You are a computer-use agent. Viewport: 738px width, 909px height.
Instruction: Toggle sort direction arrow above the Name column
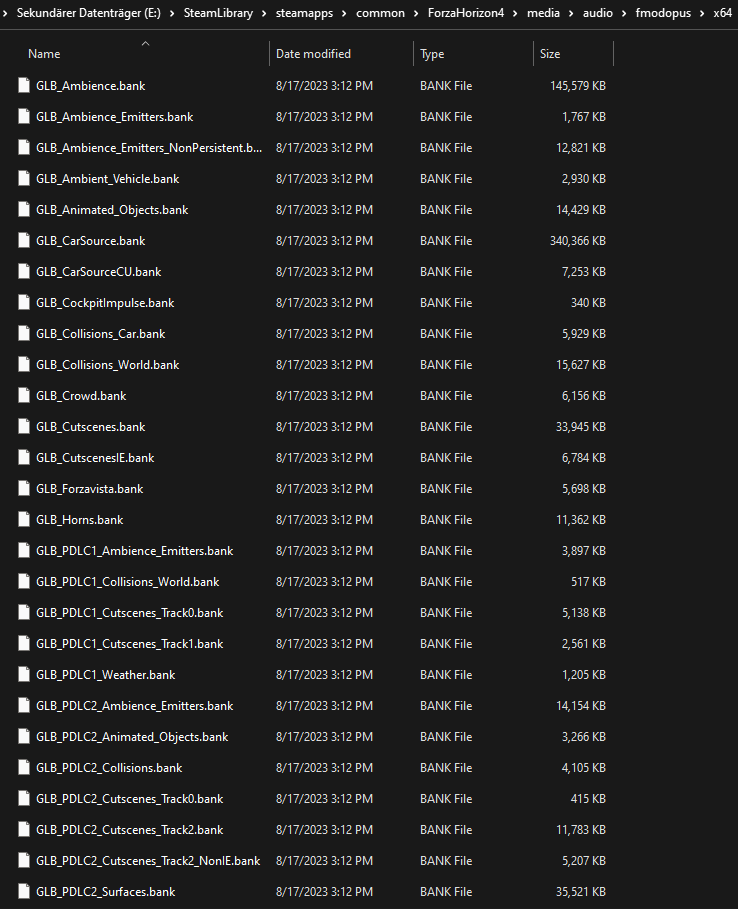click(146, 43)
